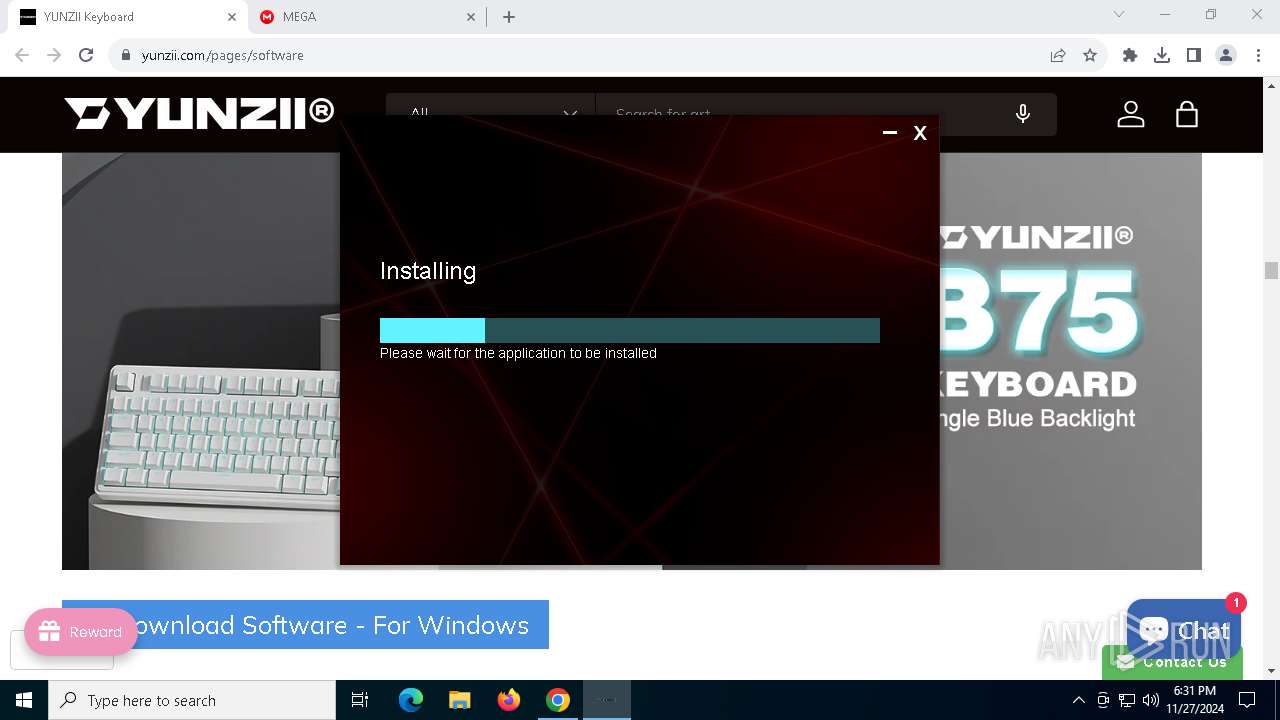Open a new browser tab

pos(509,17)
